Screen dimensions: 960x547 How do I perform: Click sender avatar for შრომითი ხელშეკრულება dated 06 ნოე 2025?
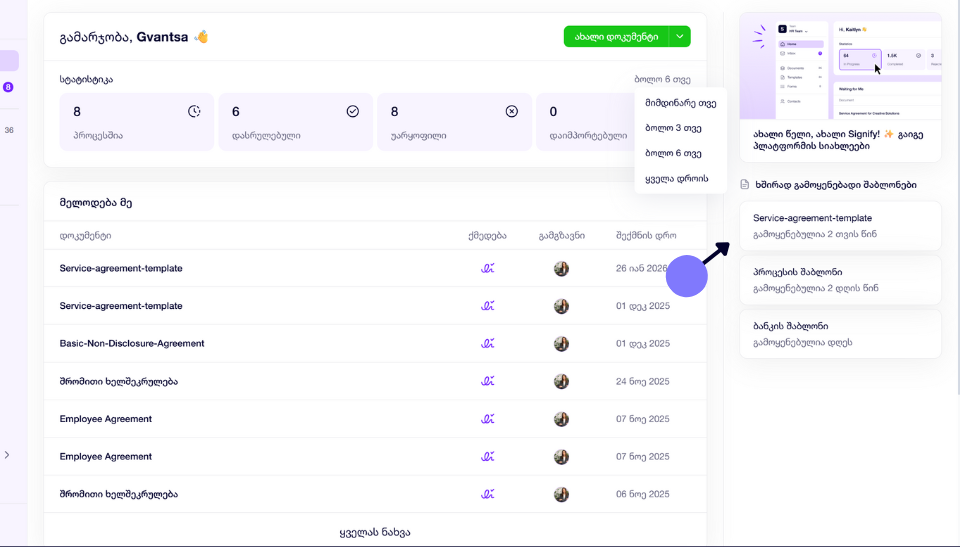[561, 494]
